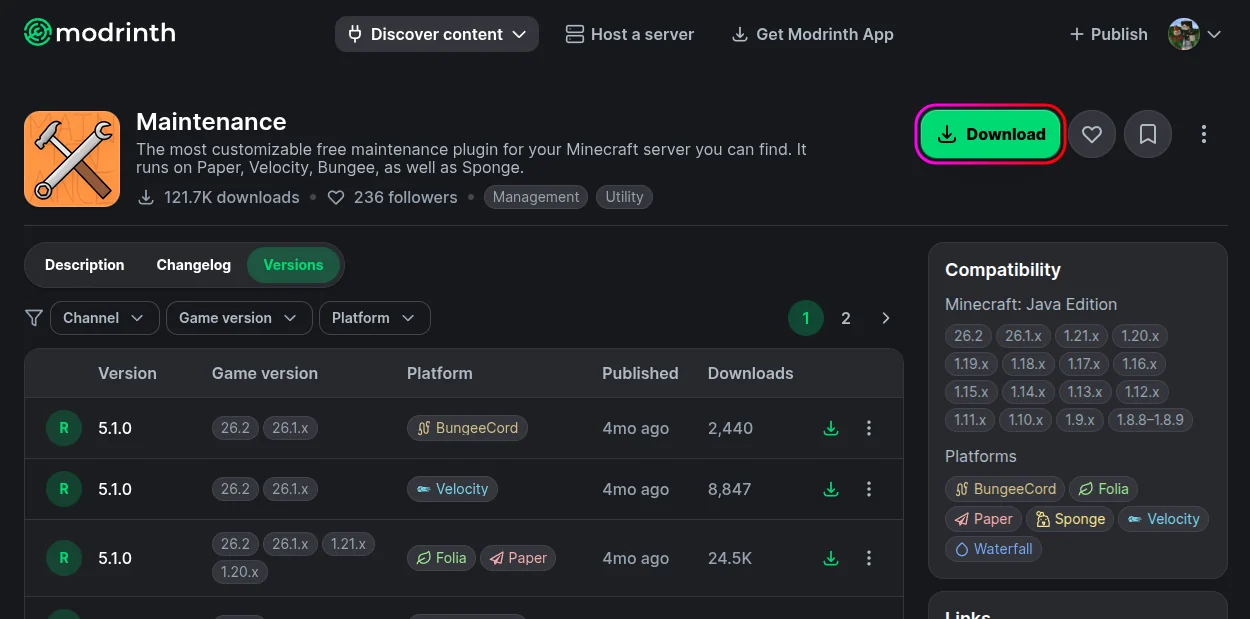Viewport: 1250px width, 619px height.
Task: Click the 1.21.x compatibility tag
Action: [x=1082, y=336]
